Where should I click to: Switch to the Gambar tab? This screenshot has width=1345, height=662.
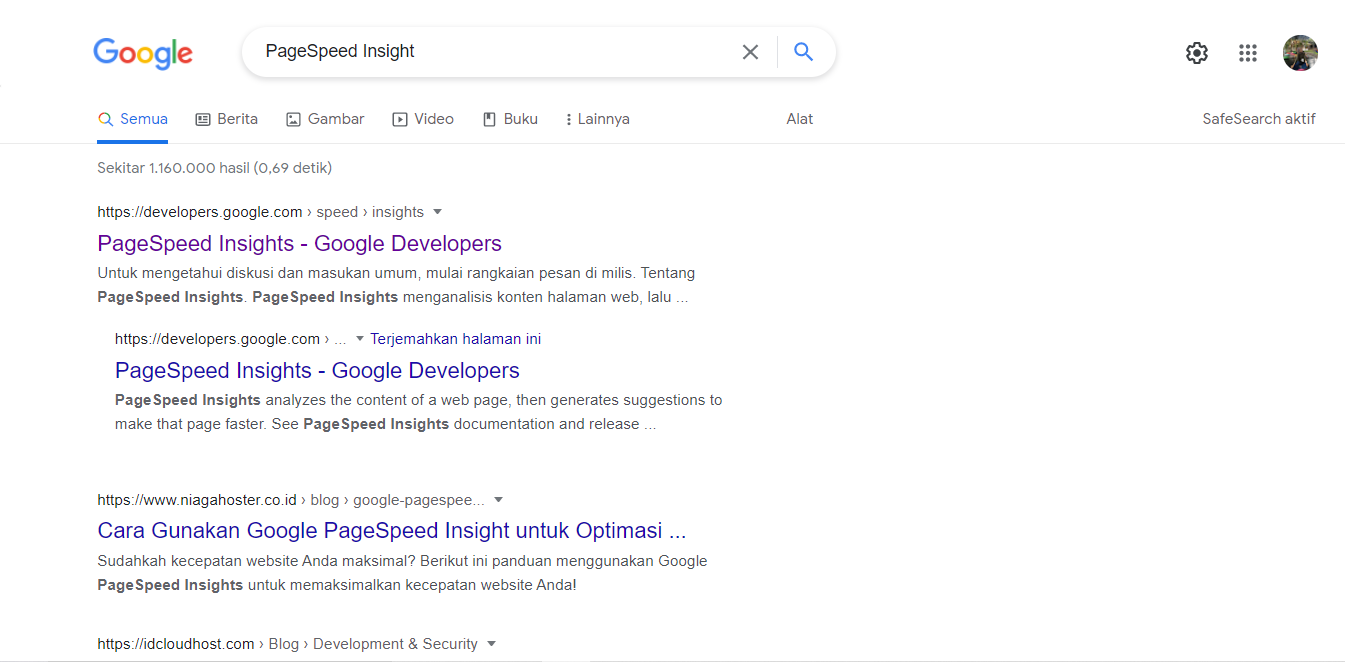(x=325, y=119)
